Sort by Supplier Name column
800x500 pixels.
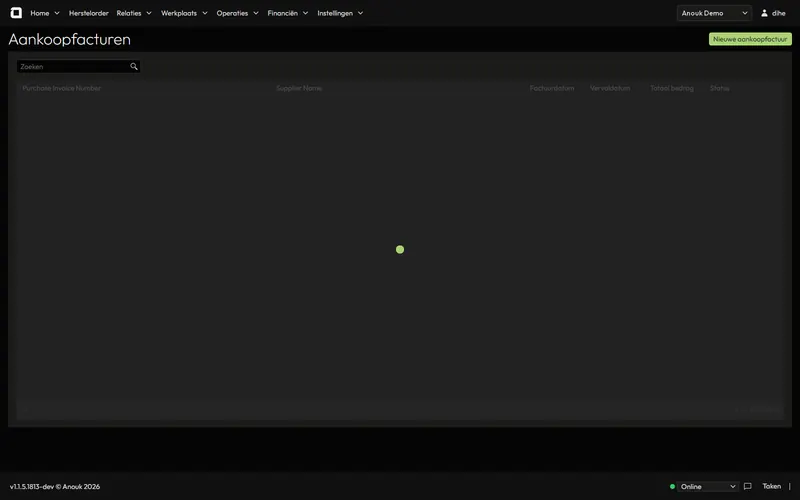click(299, 88)
